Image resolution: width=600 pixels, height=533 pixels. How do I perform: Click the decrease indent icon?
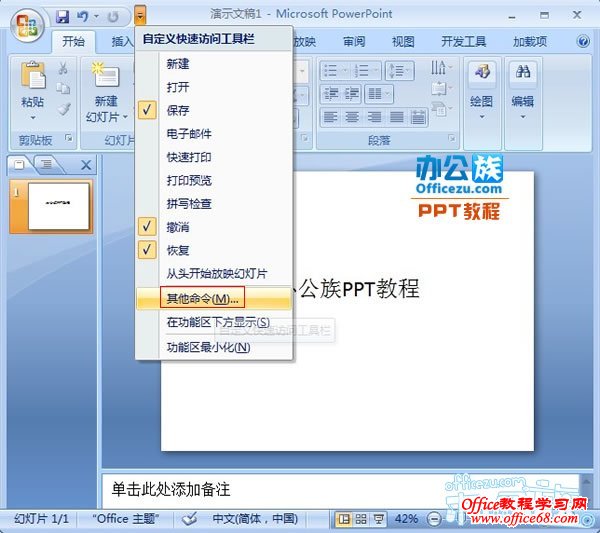click(x=330, y=94)
